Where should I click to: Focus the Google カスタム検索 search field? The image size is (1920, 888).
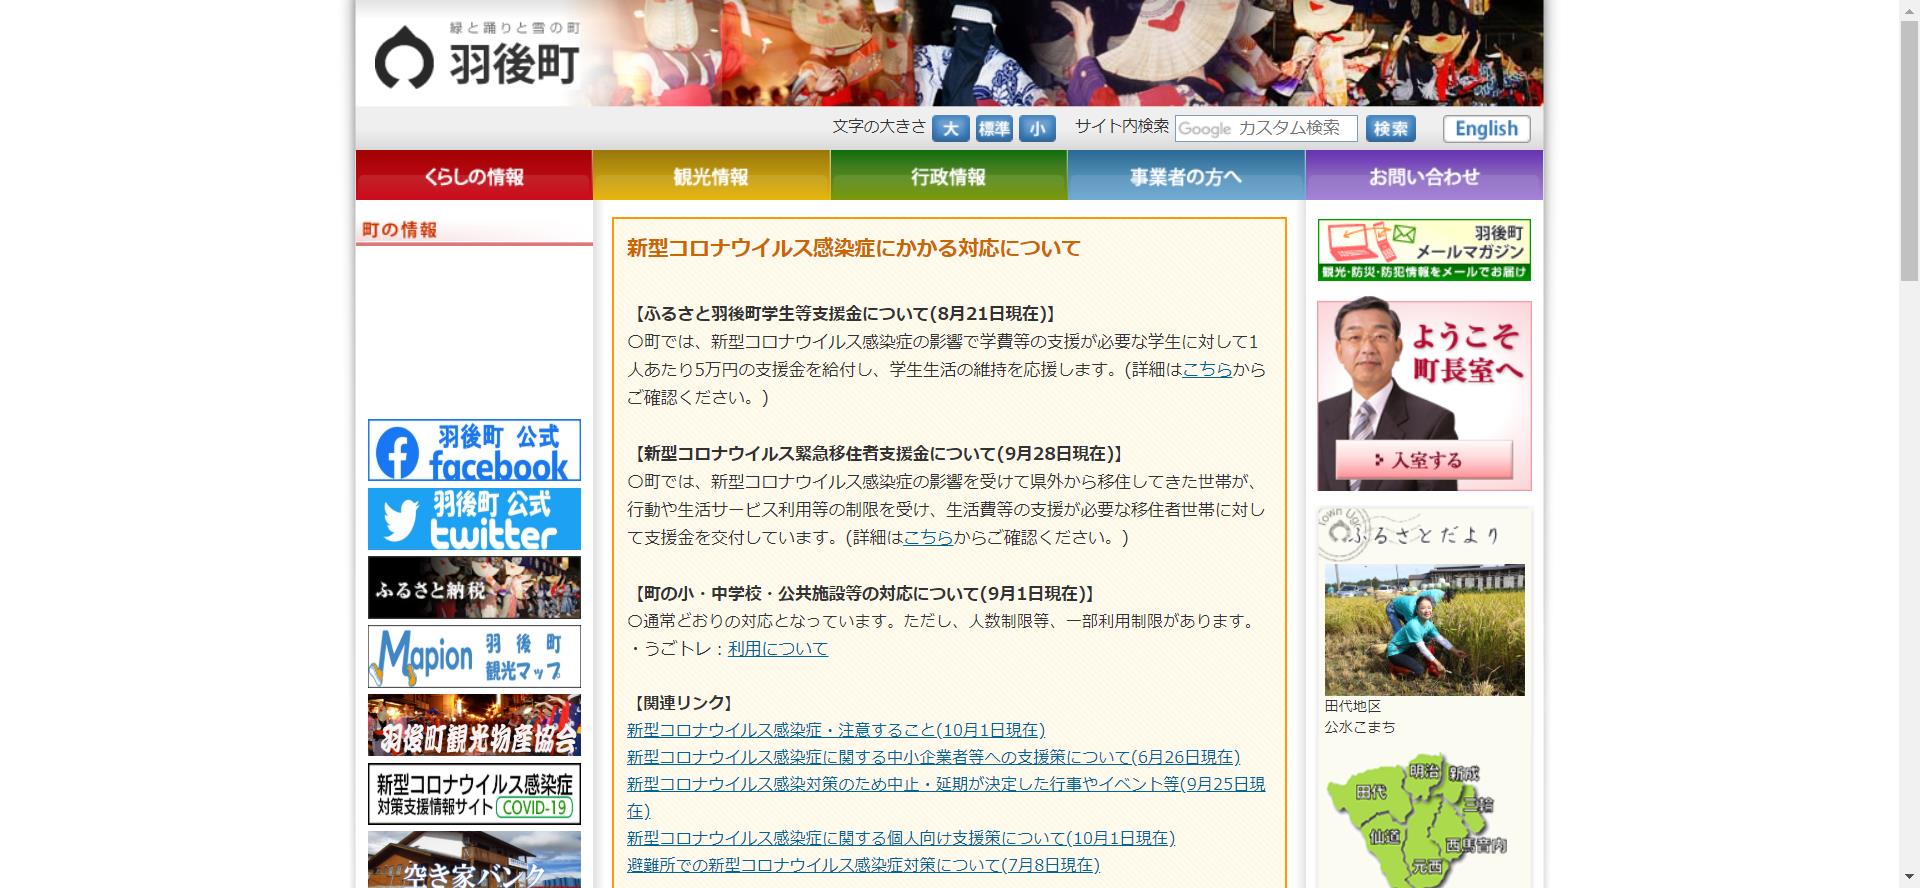point(1266,129)
